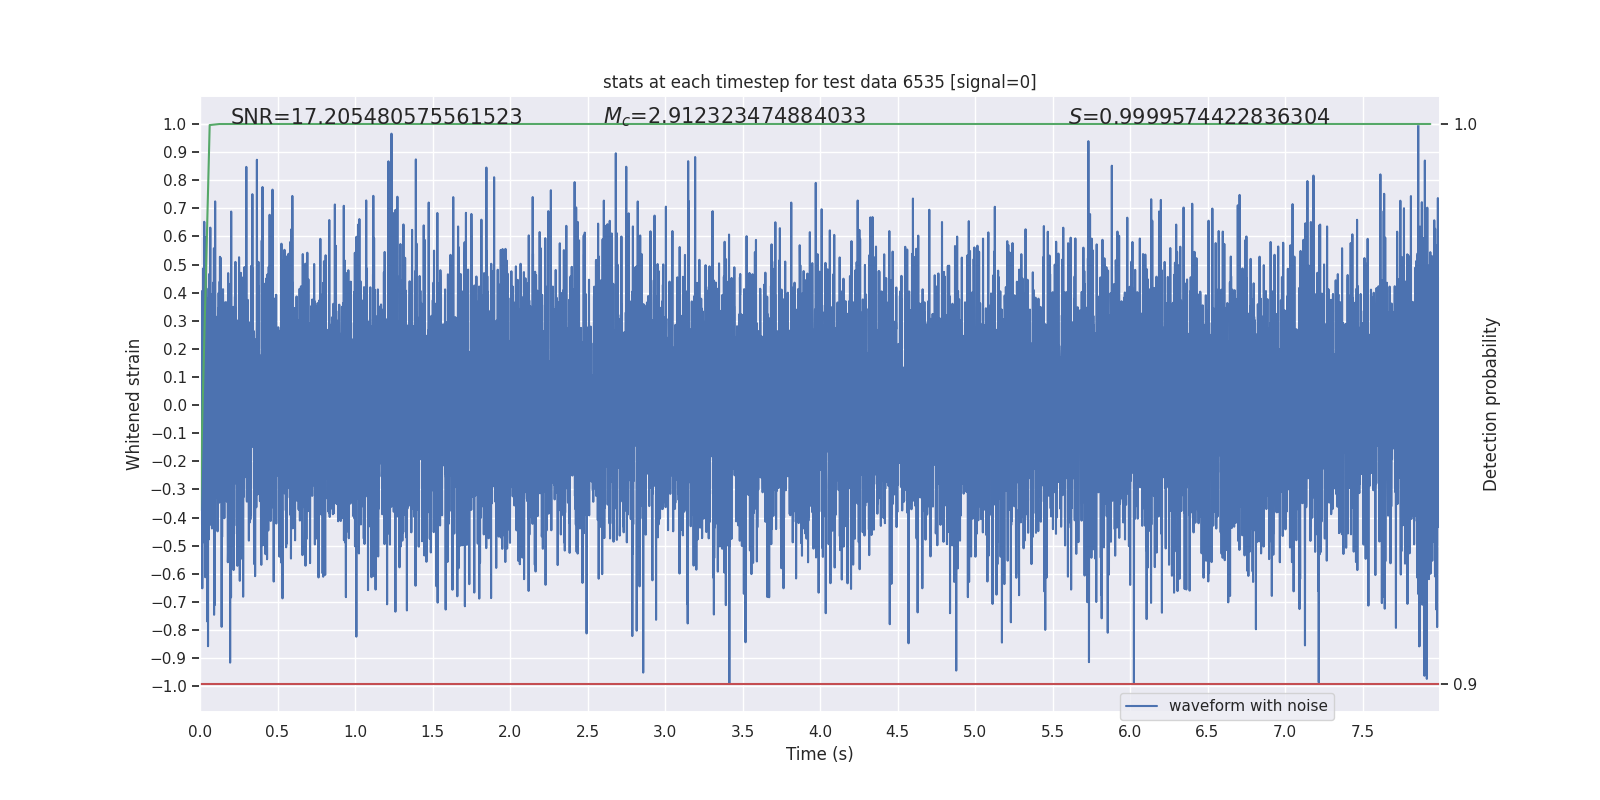Click the −1.0 tick on the left strain axis
The image size is (1600, 800).
click(x=169, y=686)
